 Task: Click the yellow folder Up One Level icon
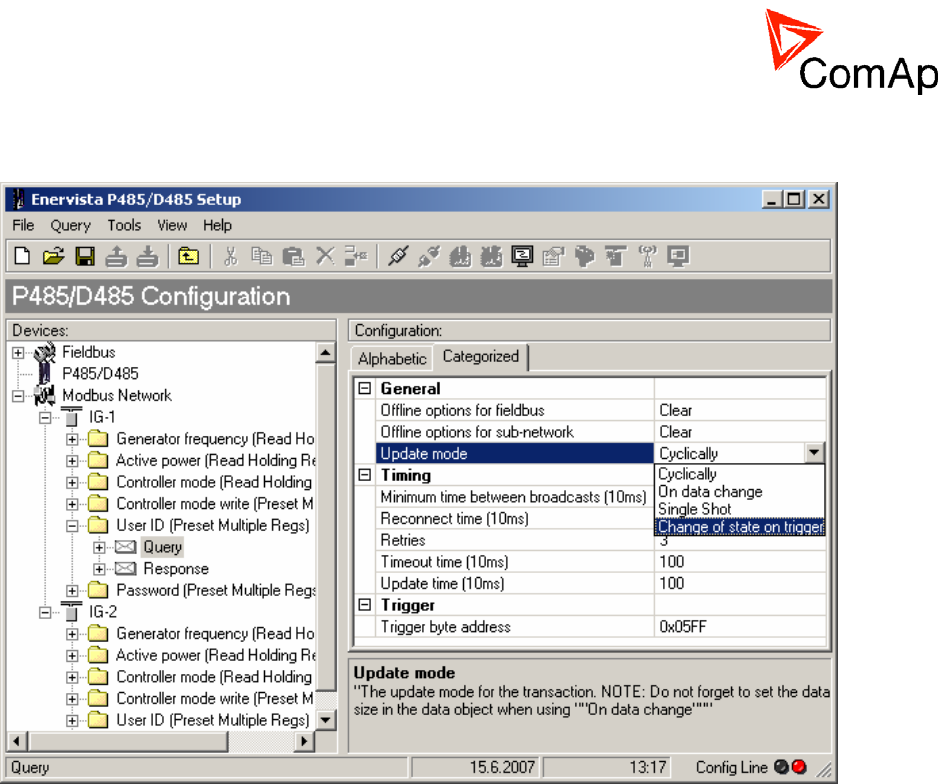pos(188,256)
